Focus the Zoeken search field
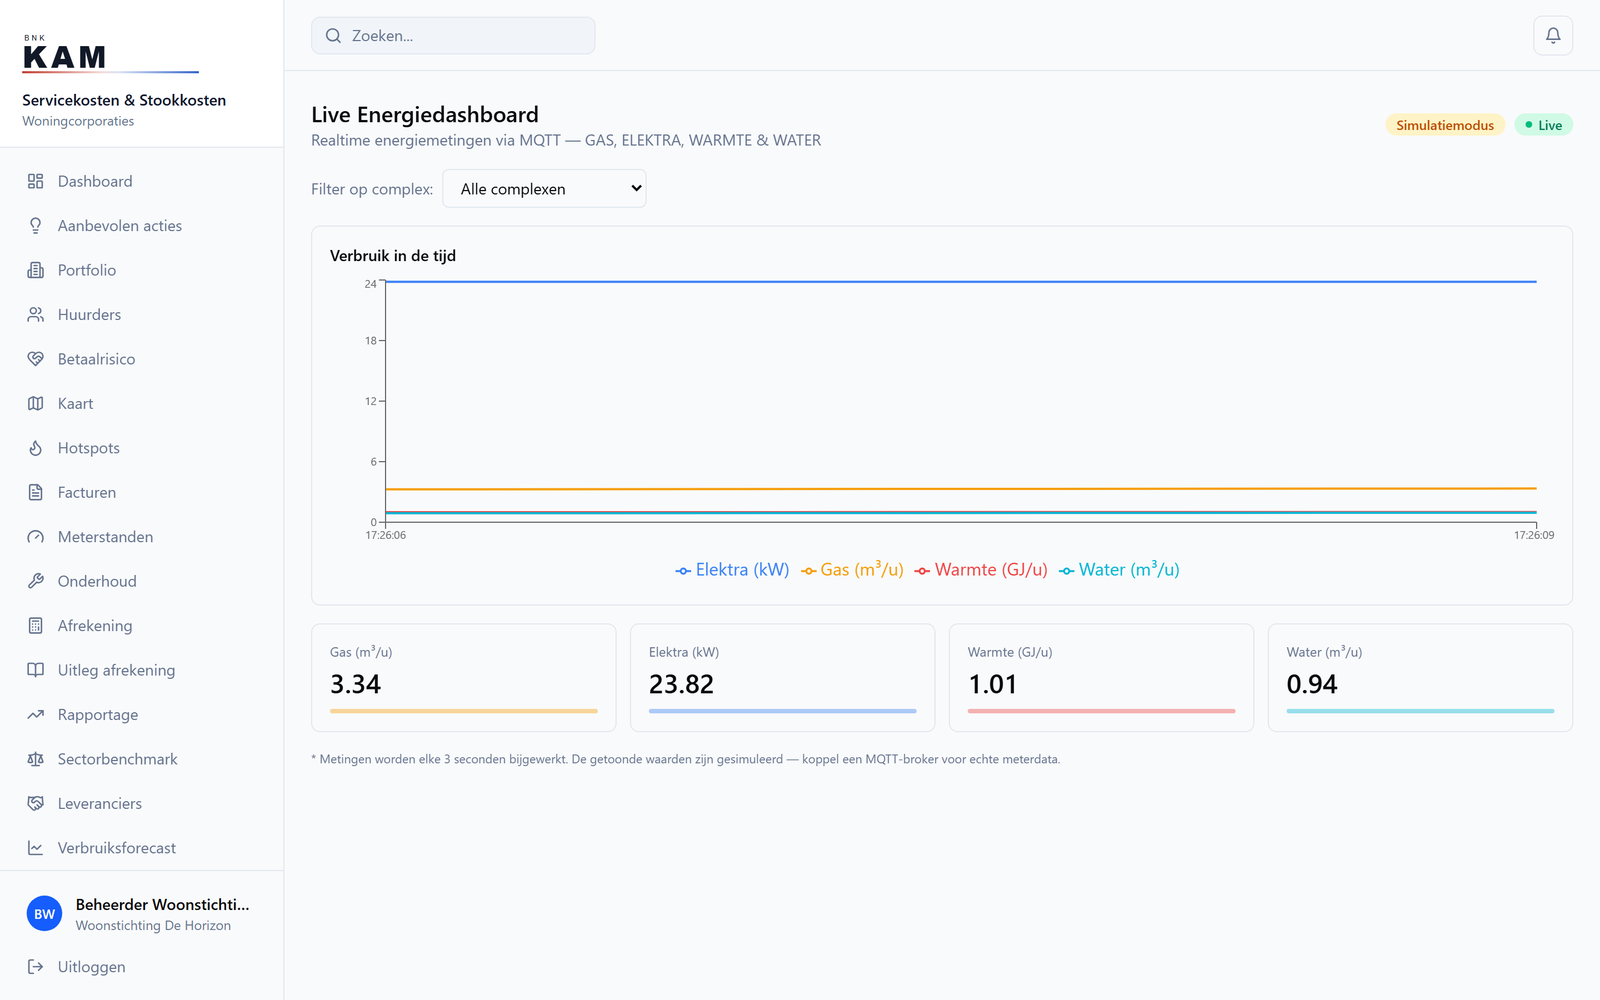Image resolution: width=1600 pixels, height=1000 pixels. [453, 36]
